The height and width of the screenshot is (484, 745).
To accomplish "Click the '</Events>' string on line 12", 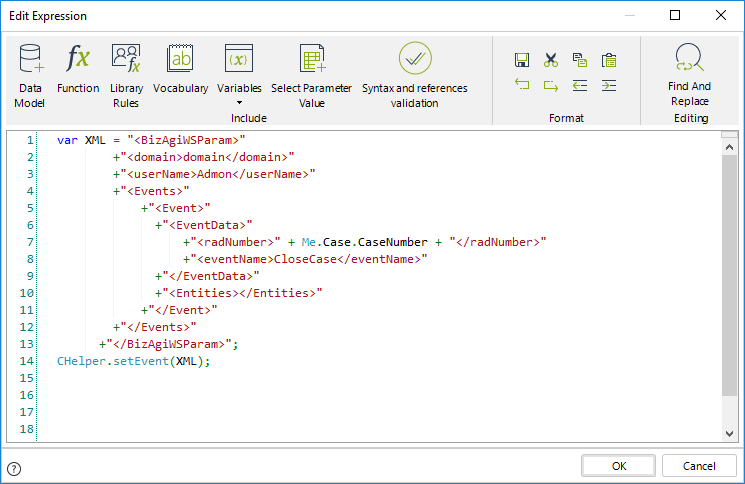I will pos(158,327).
